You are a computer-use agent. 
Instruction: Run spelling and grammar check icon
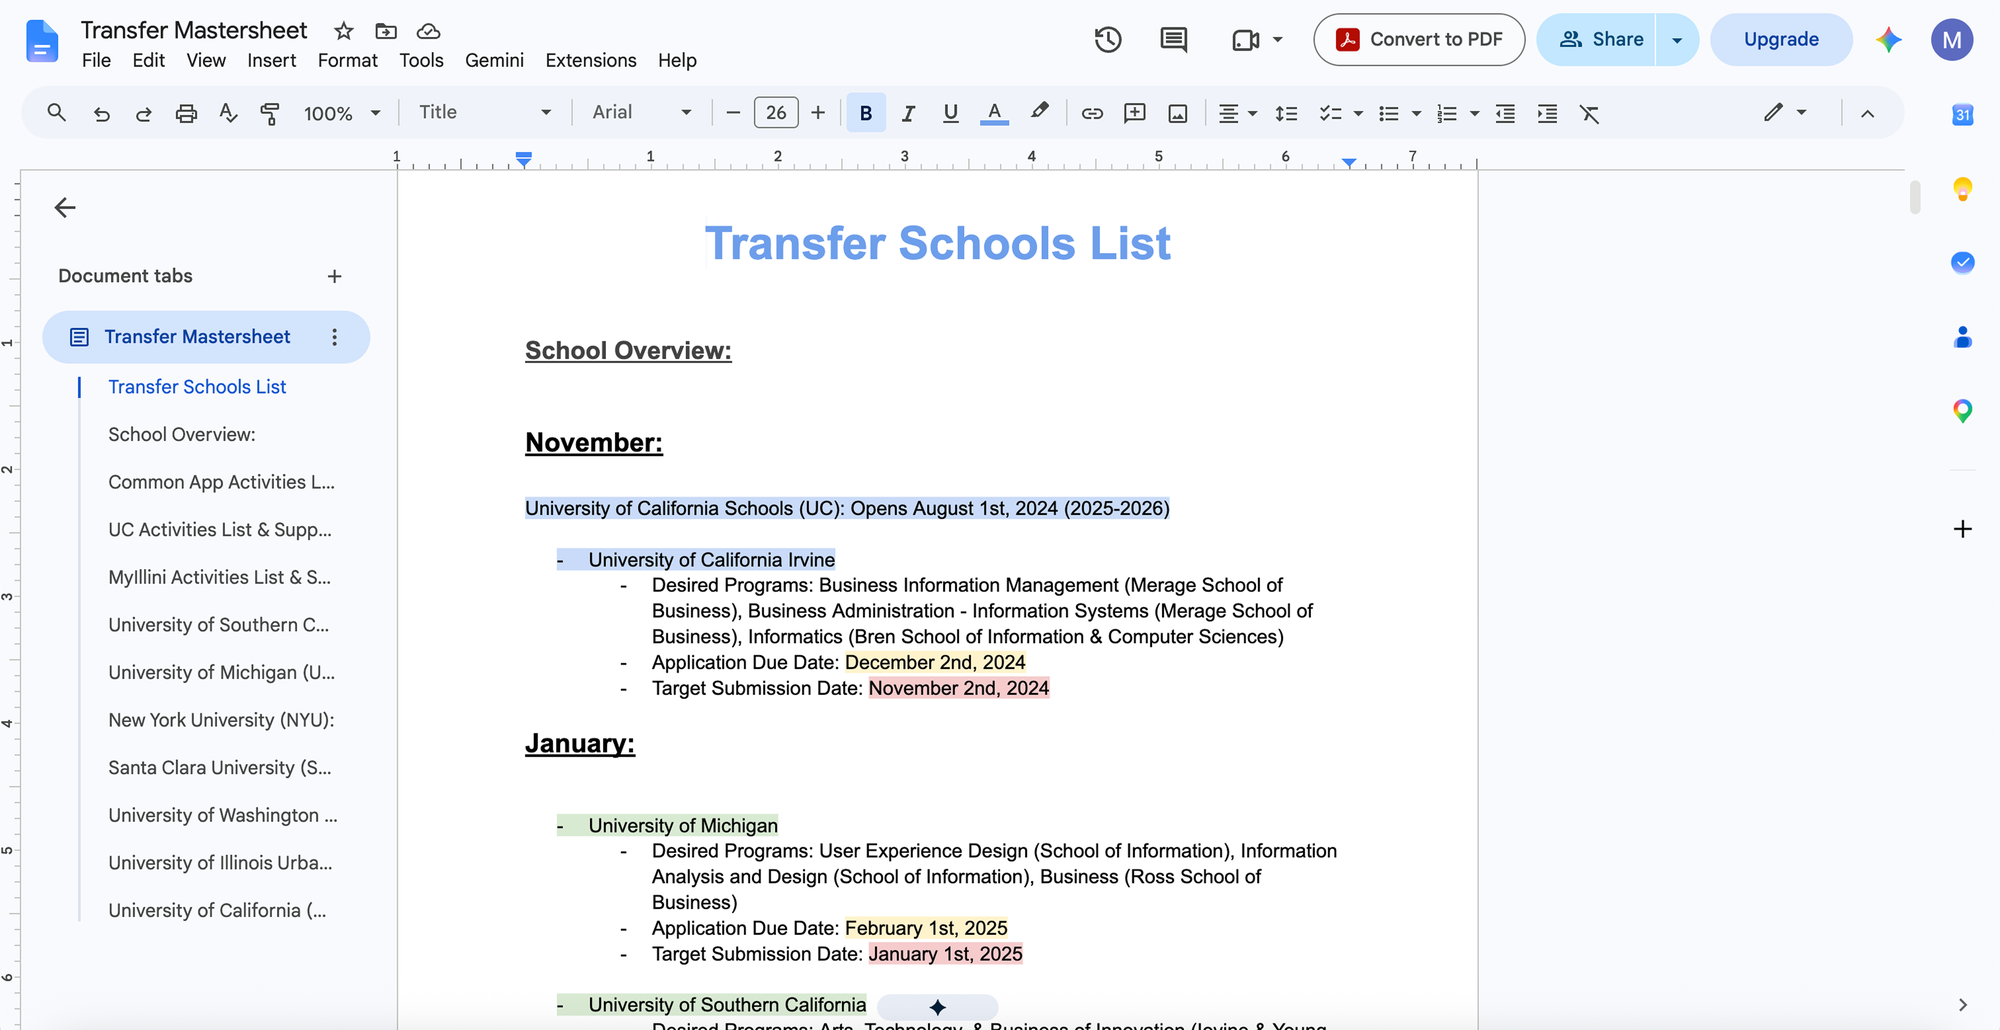pos(228,113)
